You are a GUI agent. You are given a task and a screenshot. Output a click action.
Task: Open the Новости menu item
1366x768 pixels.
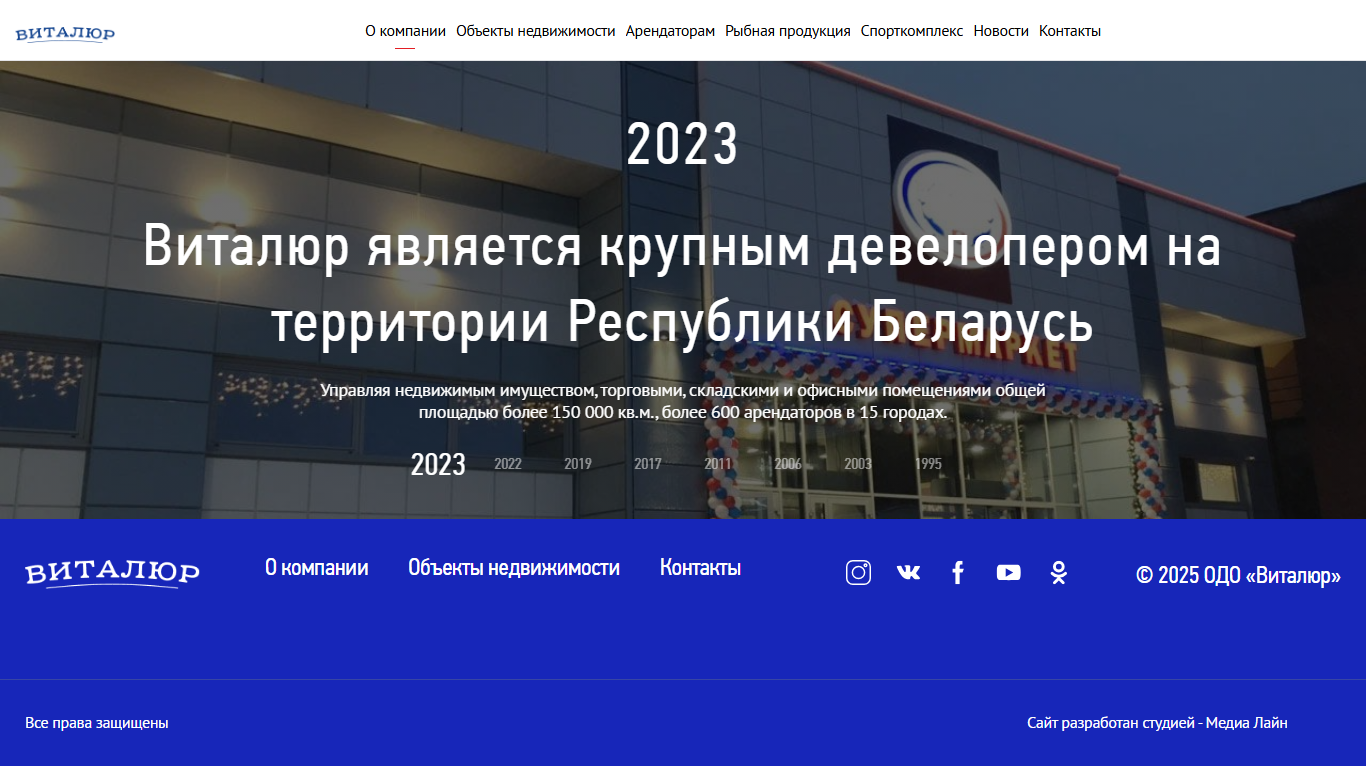1001,31
